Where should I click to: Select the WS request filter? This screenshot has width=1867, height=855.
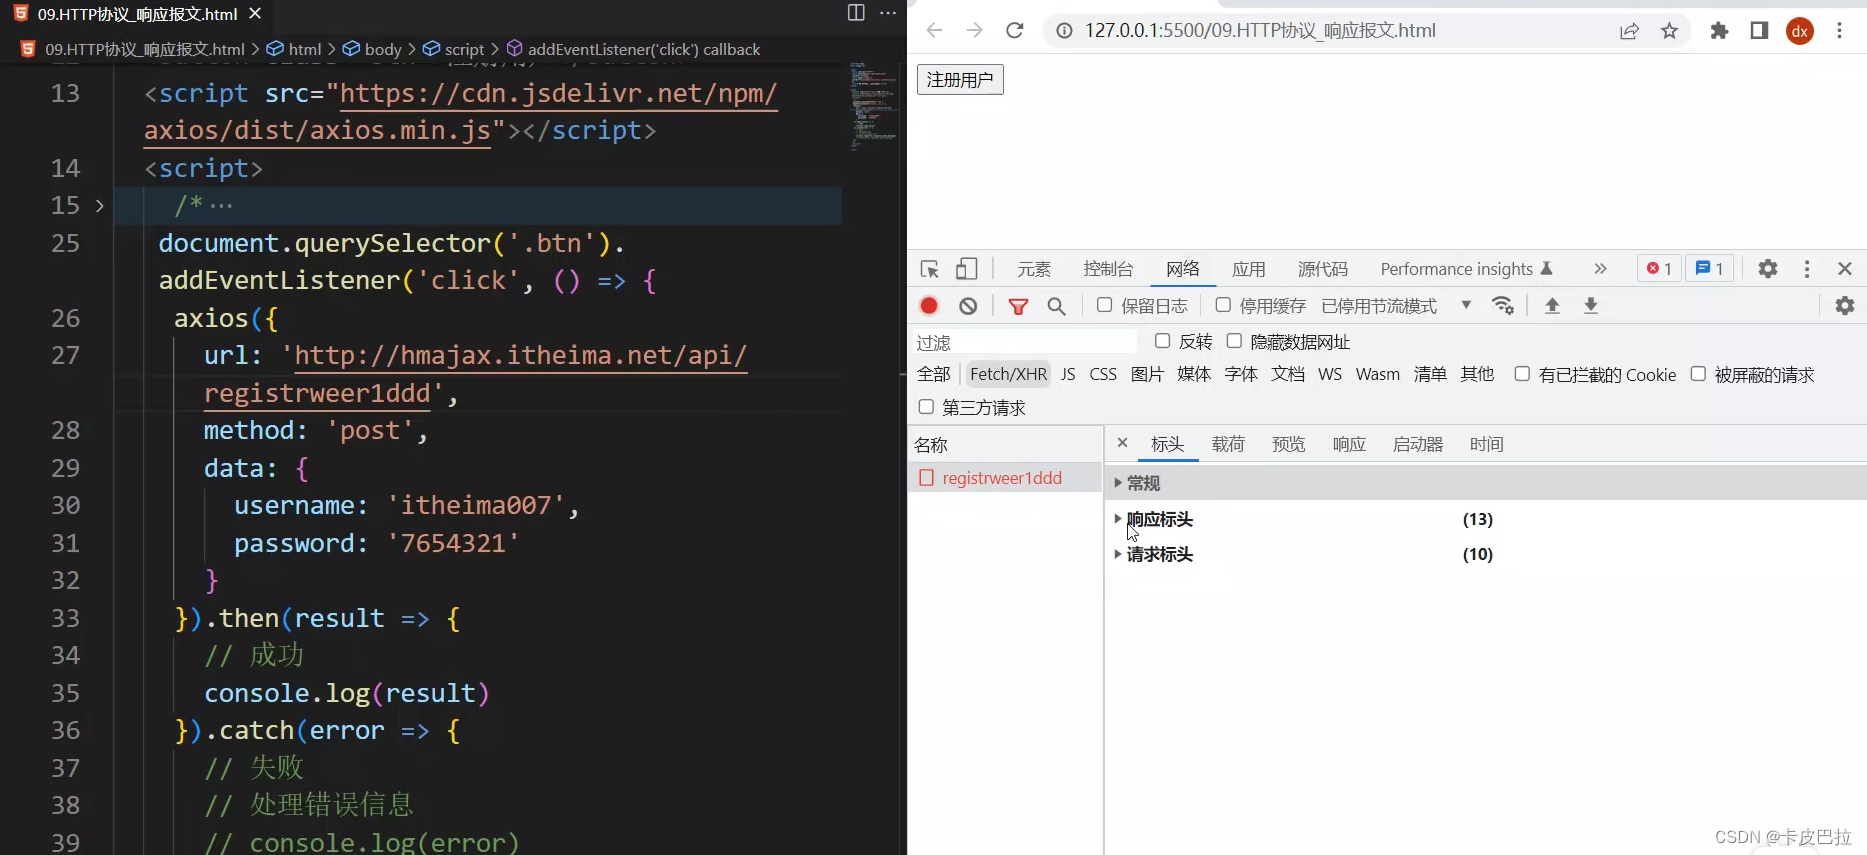point(1330,374)
